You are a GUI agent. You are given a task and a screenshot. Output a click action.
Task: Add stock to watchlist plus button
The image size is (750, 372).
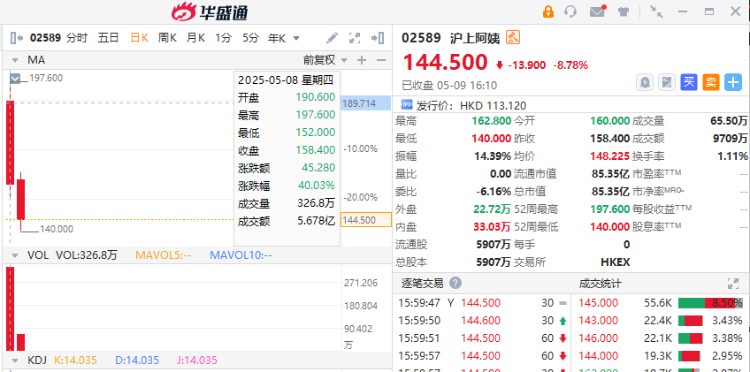(733, 82)
